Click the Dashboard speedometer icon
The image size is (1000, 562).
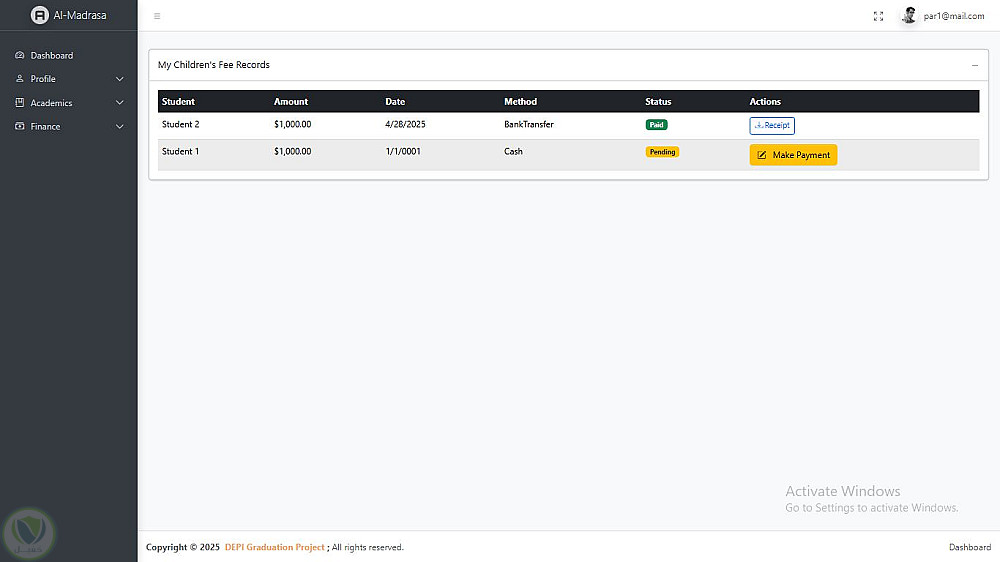(20, 55)
